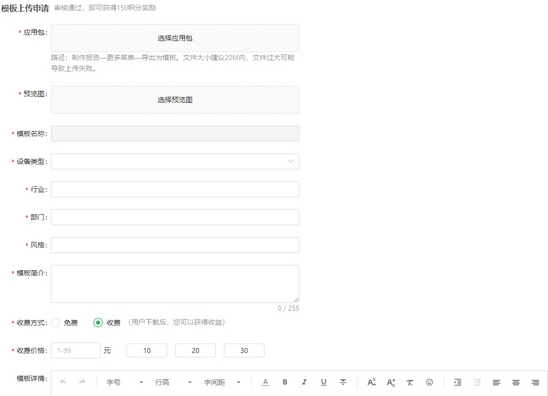Open the font color tool
Viewport: 548px width, 396px height.
[x=266, y=382]
